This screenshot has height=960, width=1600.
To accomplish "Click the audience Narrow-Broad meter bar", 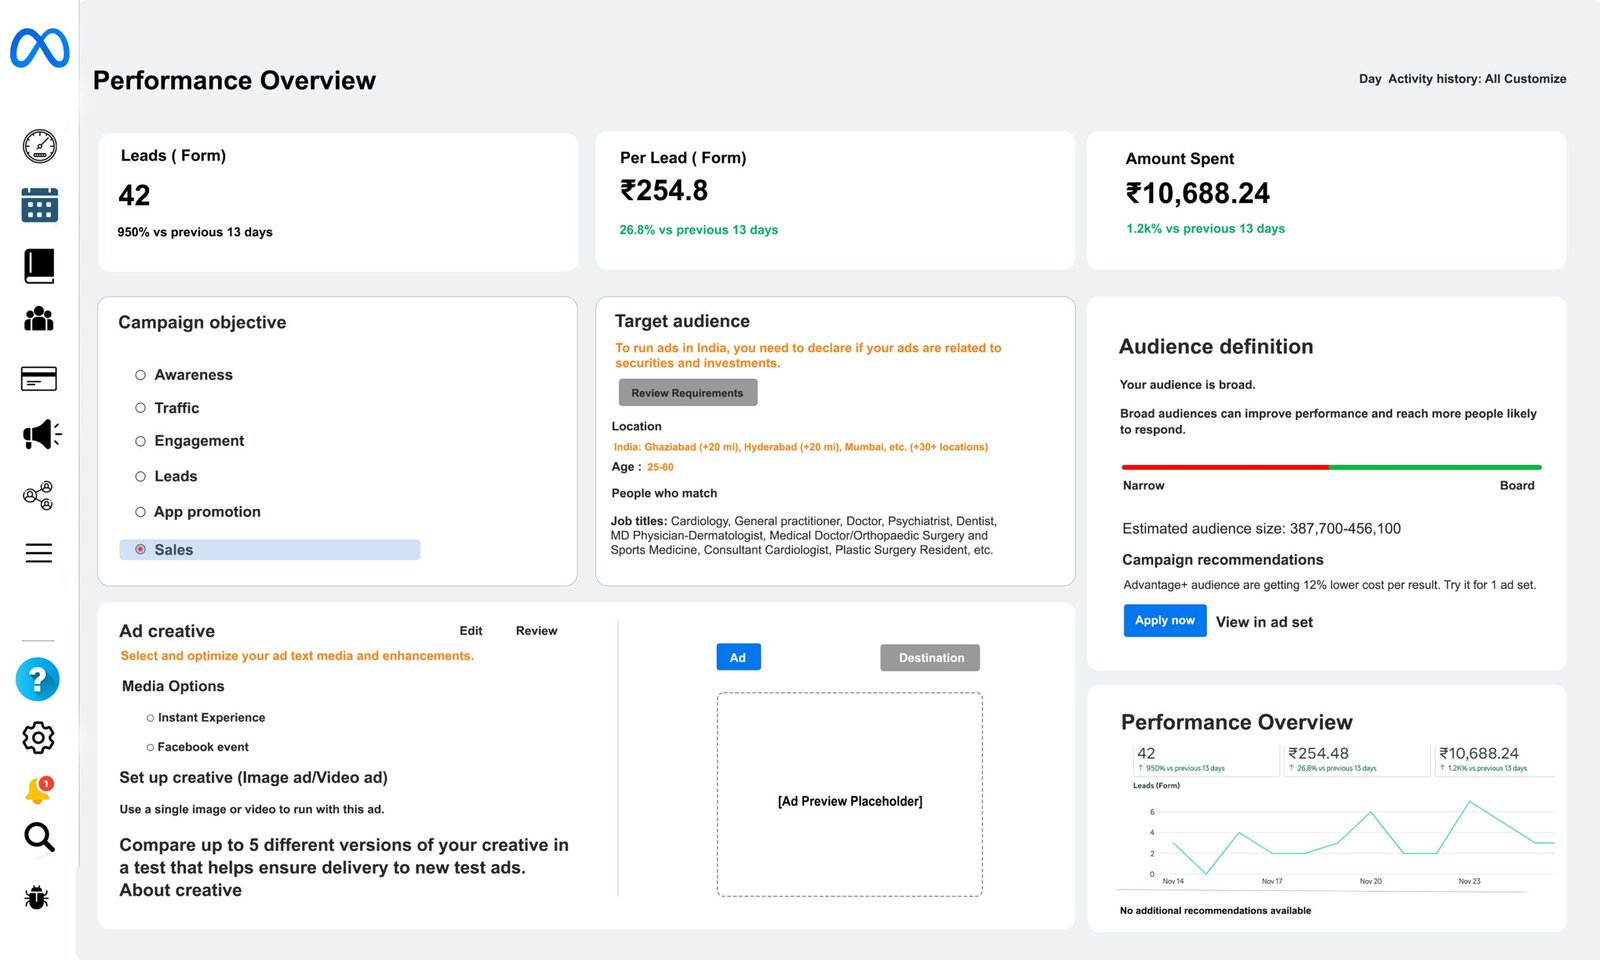I will [1331, 467].
